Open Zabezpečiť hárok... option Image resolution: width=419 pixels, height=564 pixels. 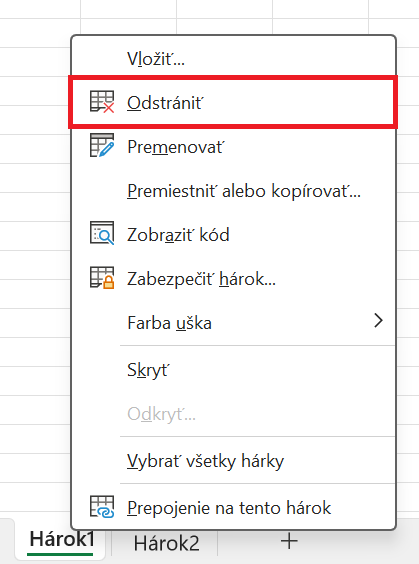pos(234,278)
